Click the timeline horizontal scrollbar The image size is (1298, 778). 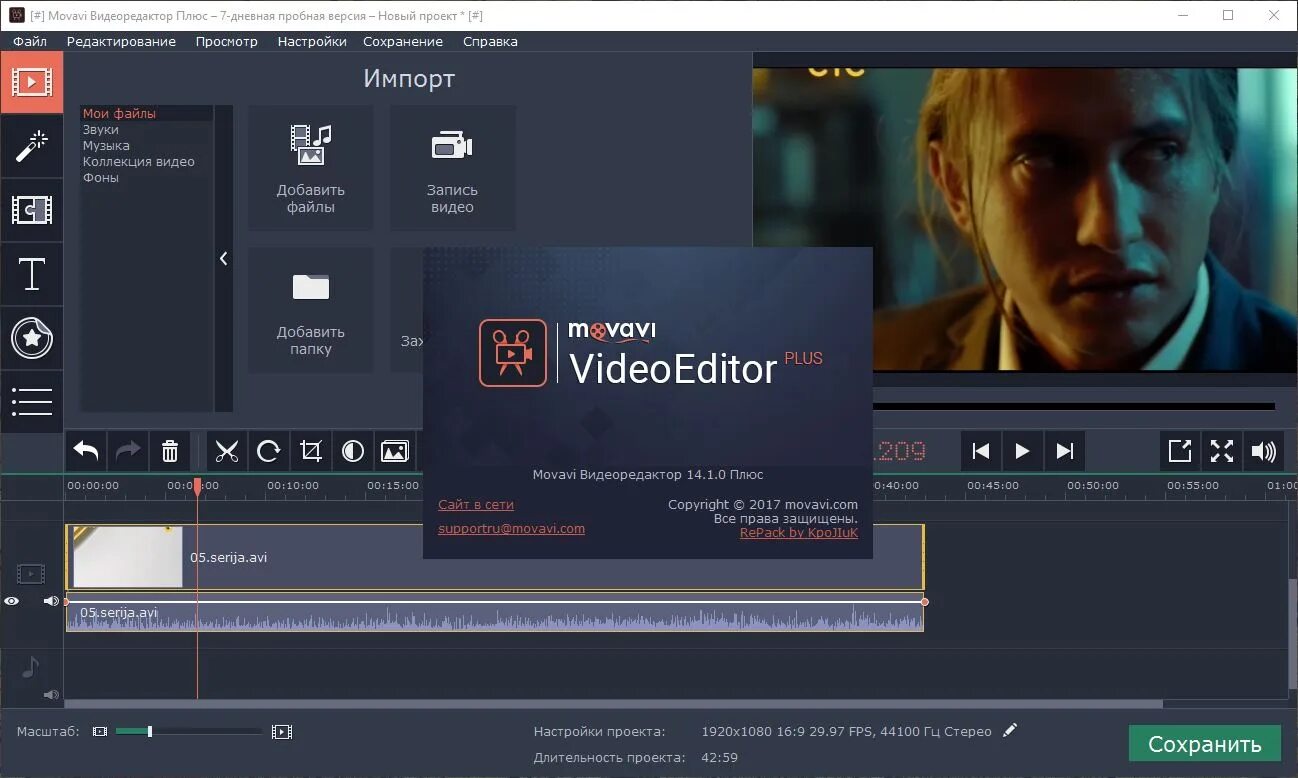[x=615, y=704]
